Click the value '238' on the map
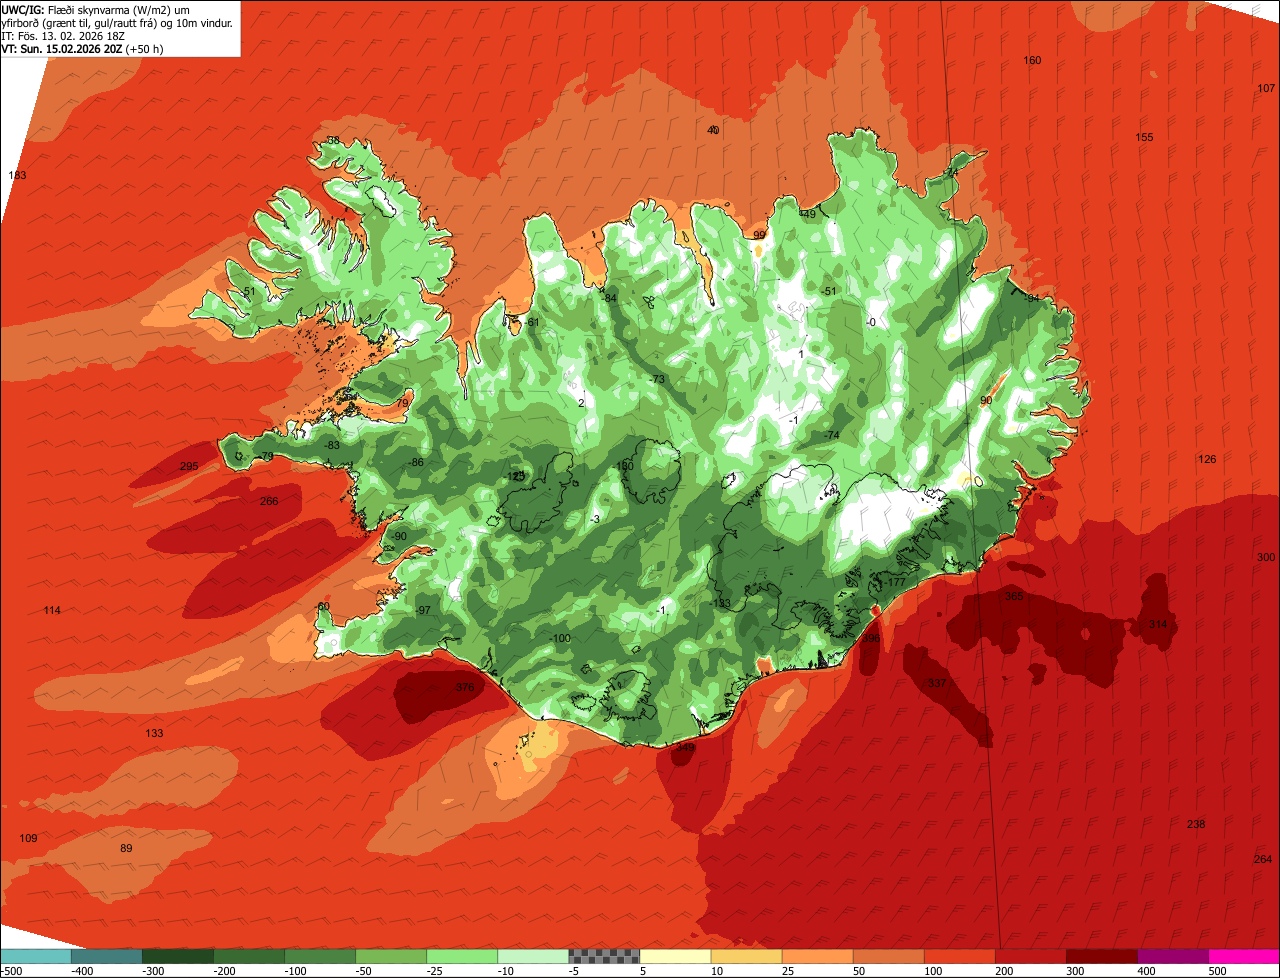The image size is (1280, 978). tap(1196, 824)
